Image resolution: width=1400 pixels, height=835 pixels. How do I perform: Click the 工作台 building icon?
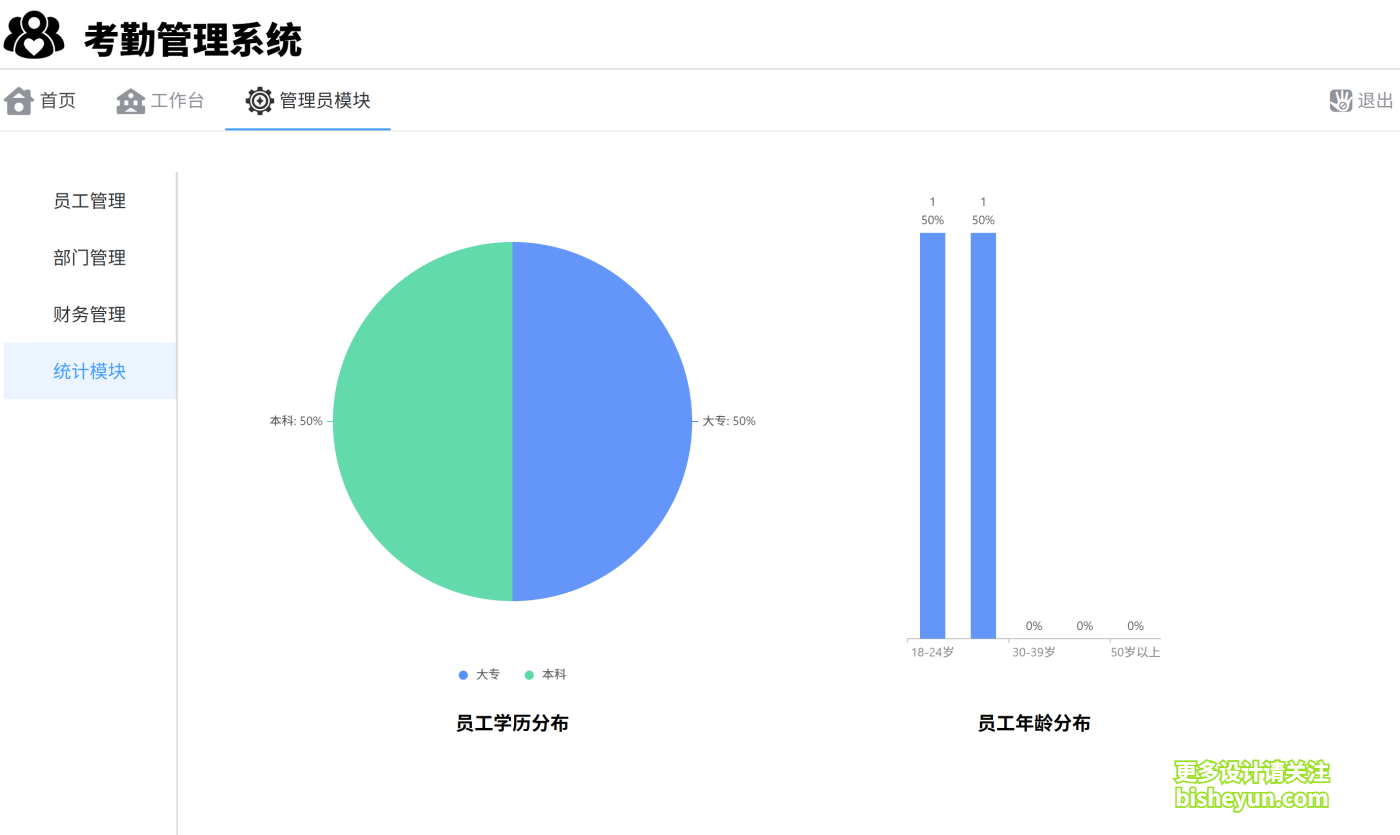131,101
